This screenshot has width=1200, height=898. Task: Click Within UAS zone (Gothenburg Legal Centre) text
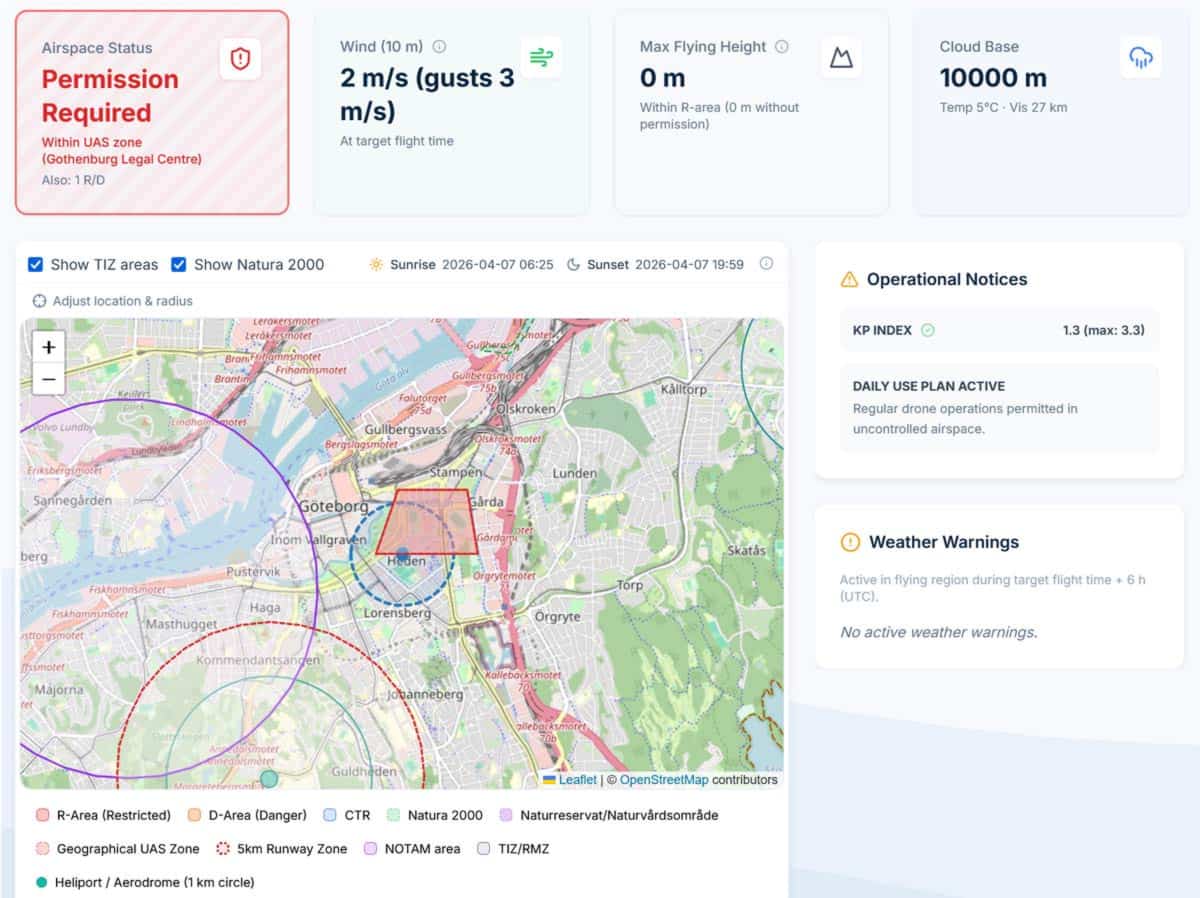(122, 150)
